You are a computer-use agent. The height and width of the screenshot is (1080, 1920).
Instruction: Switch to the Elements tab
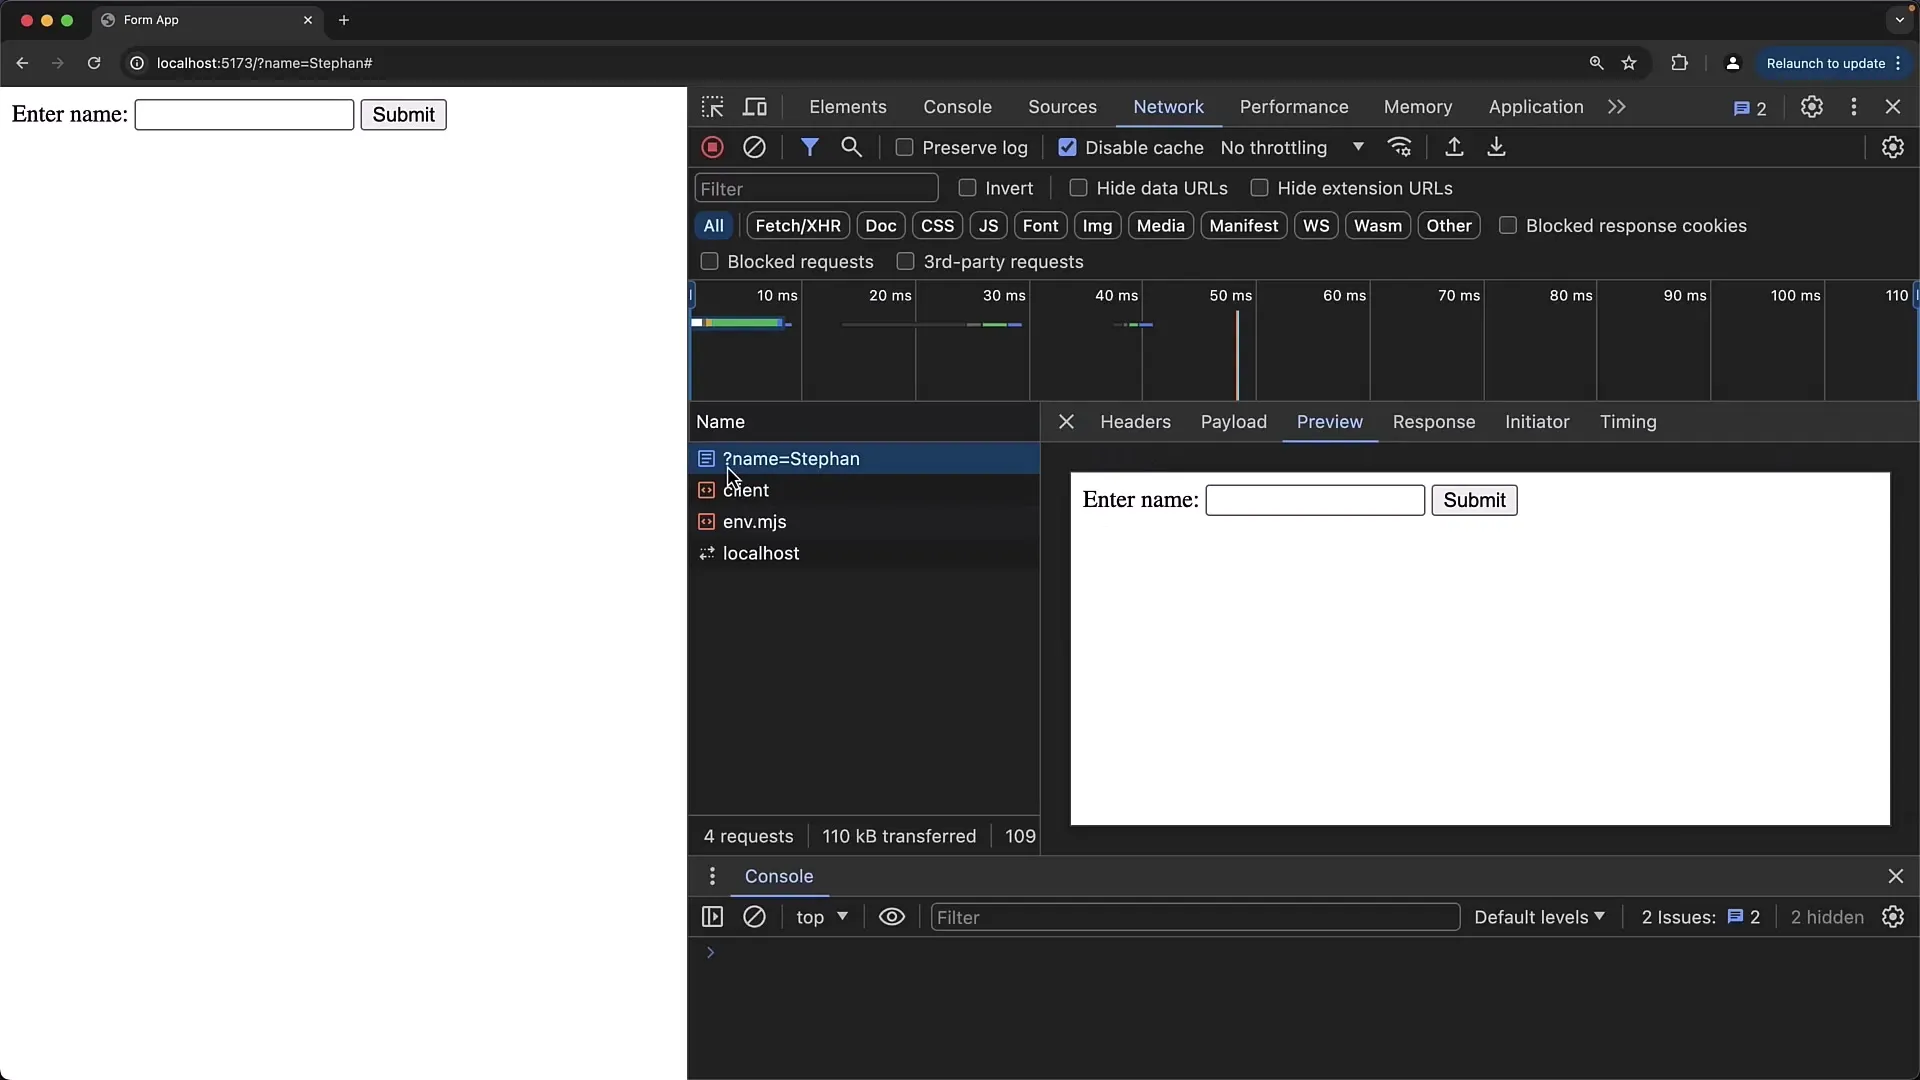pos(847,107)
